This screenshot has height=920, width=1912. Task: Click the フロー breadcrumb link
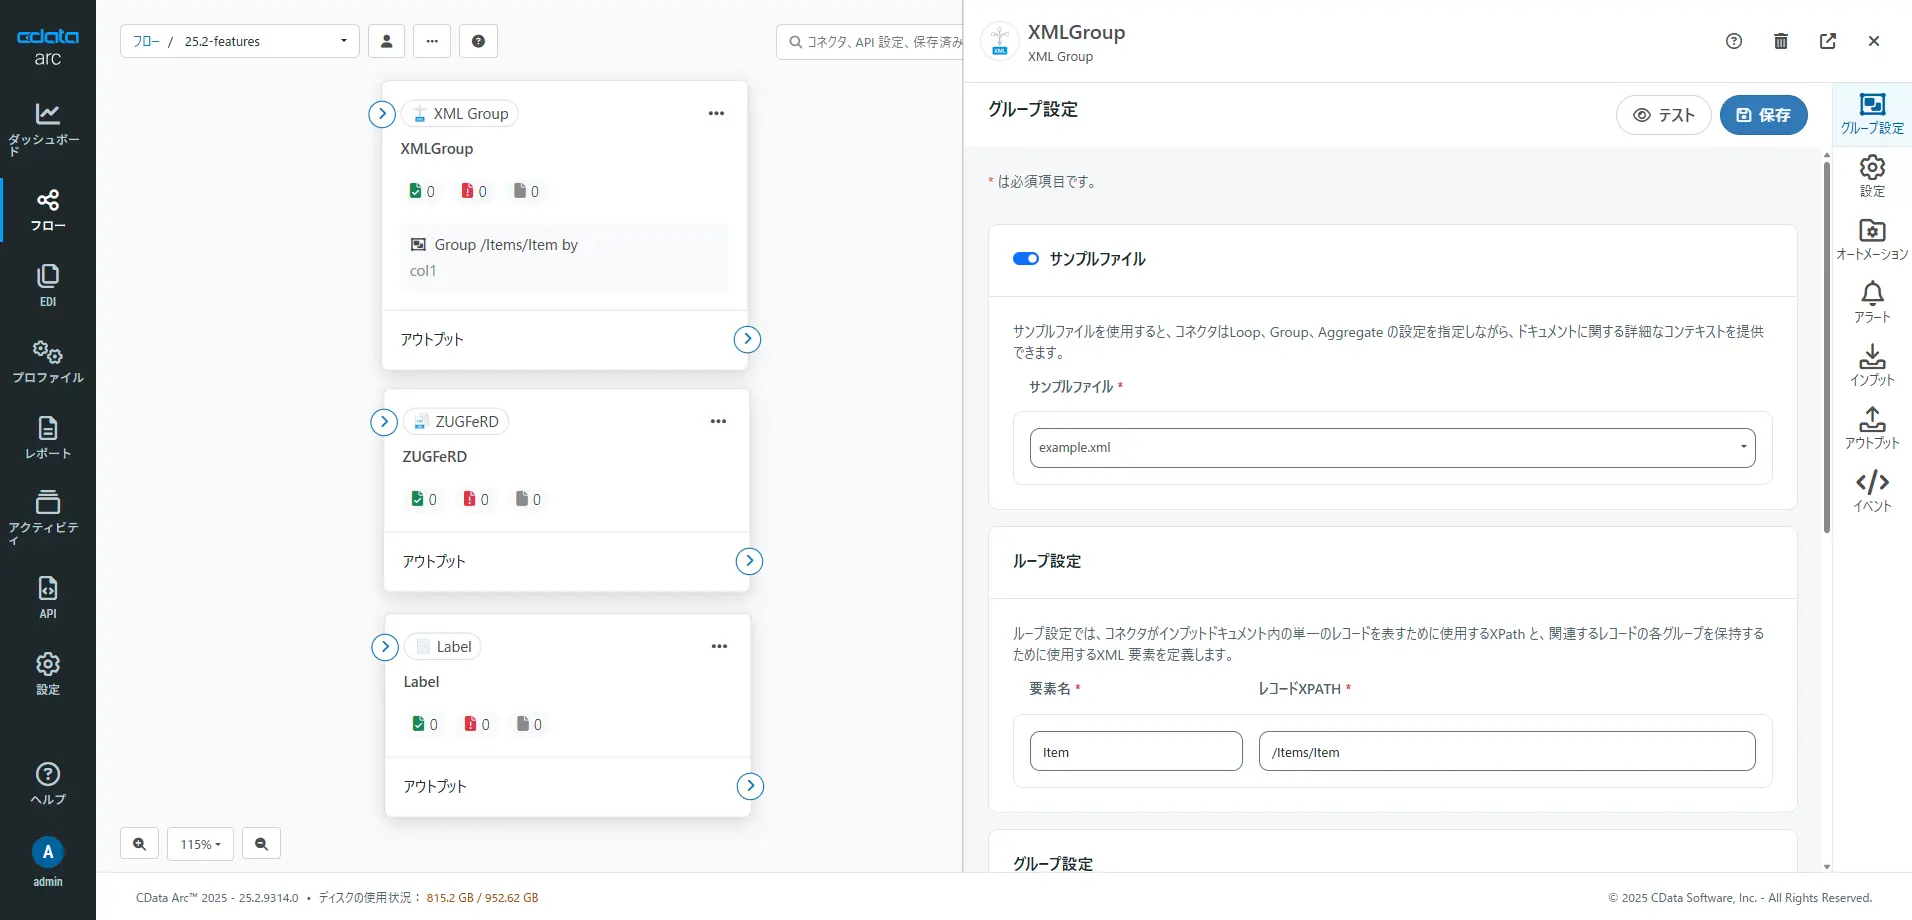click(x=146, y=41)
